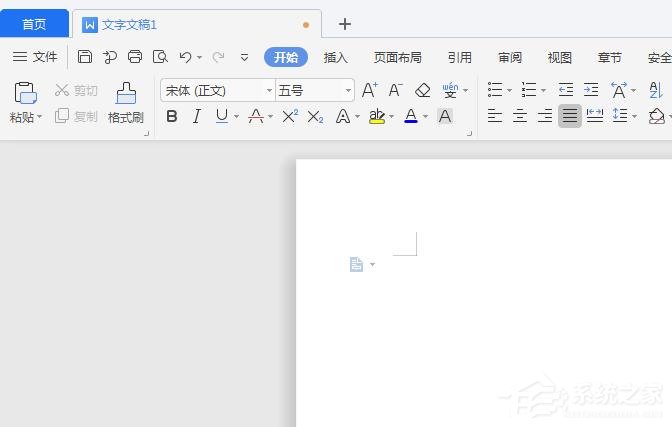Switch to the 插入 ribbon tab
The width and height of the screenshot is (672, 427).
[x=336, y=57]
